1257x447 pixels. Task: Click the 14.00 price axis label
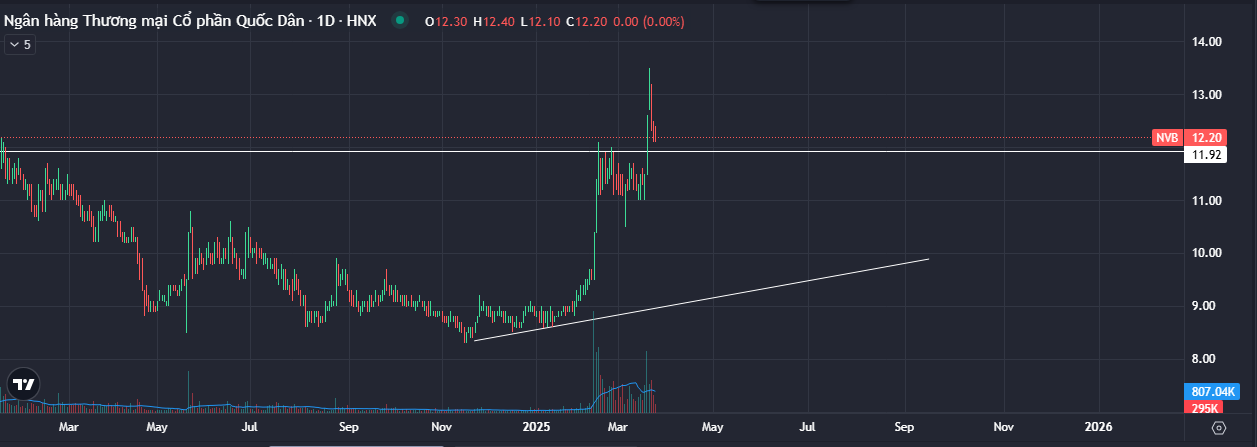tap(1207, 42)
